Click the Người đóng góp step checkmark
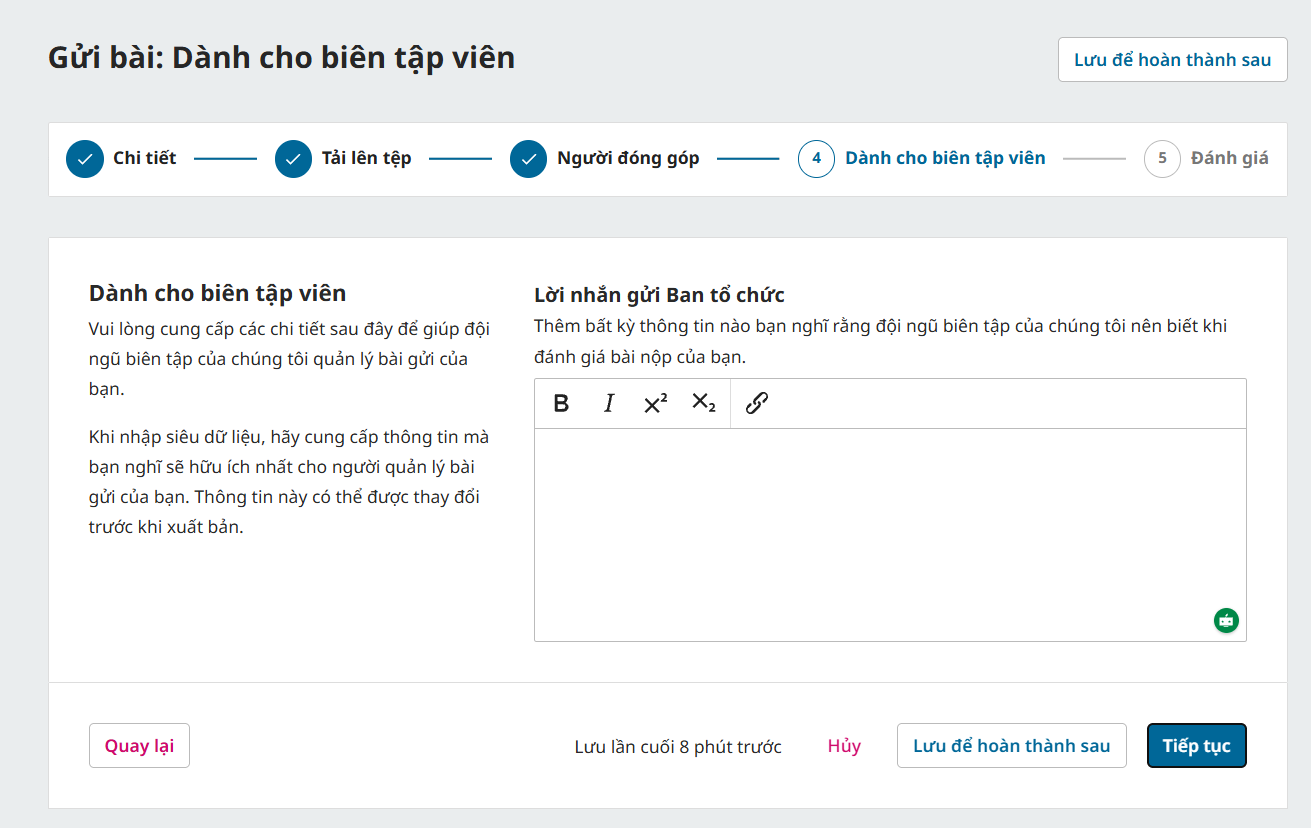The height and width of the screenshot is (828, 1311). 529,159
